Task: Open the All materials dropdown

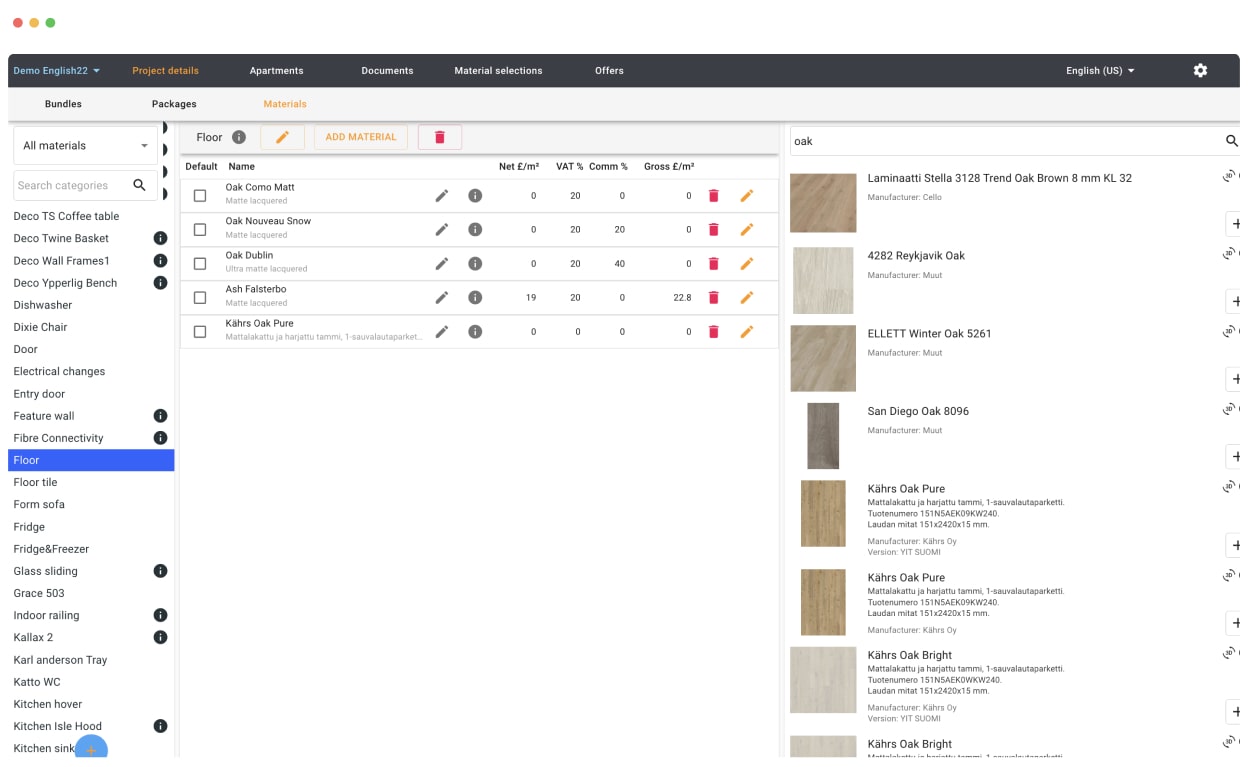Action: pyautogui.click(x=85, y=146)
